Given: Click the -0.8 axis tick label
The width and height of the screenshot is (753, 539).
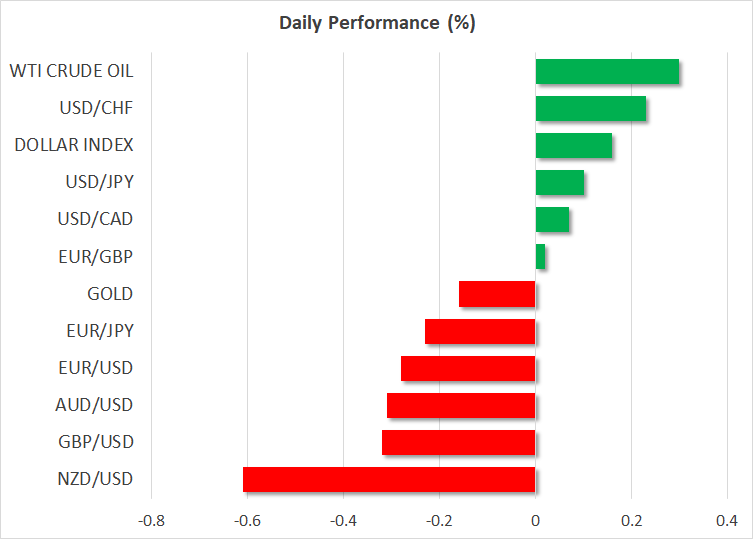Looking at the screenshot, I should click(x=152, y=521).
